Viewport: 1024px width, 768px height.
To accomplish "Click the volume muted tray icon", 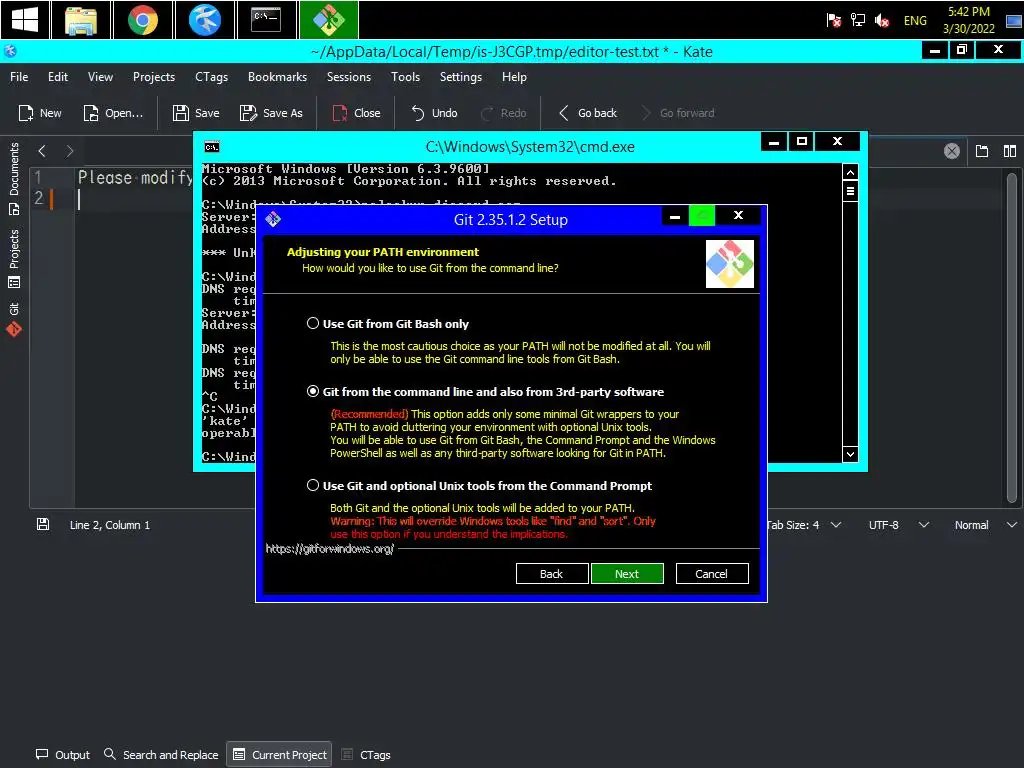I will click(x=882, y=20).
